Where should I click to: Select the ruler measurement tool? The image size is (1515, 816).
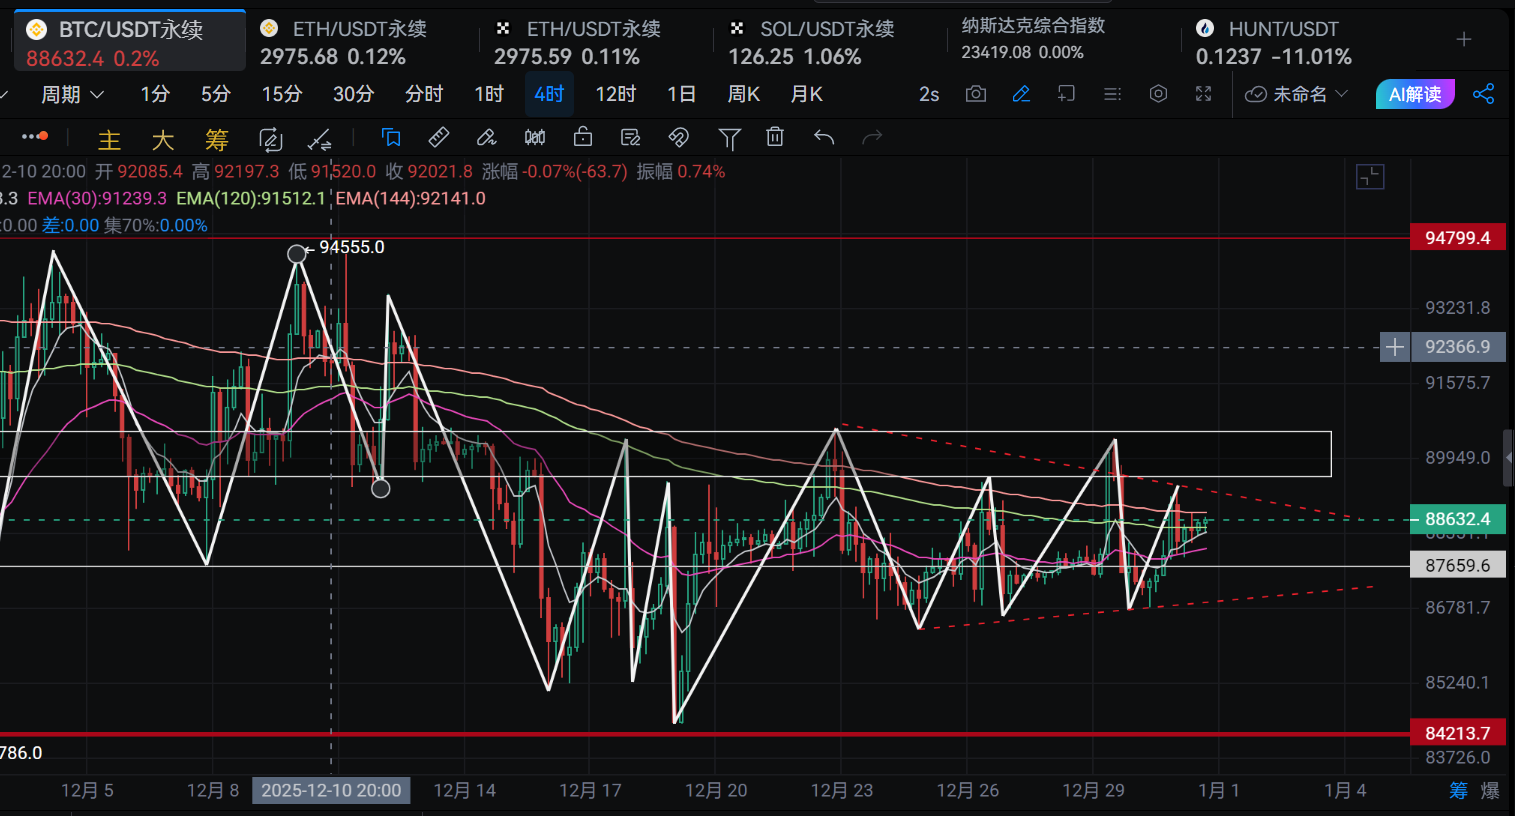[438, 138]
